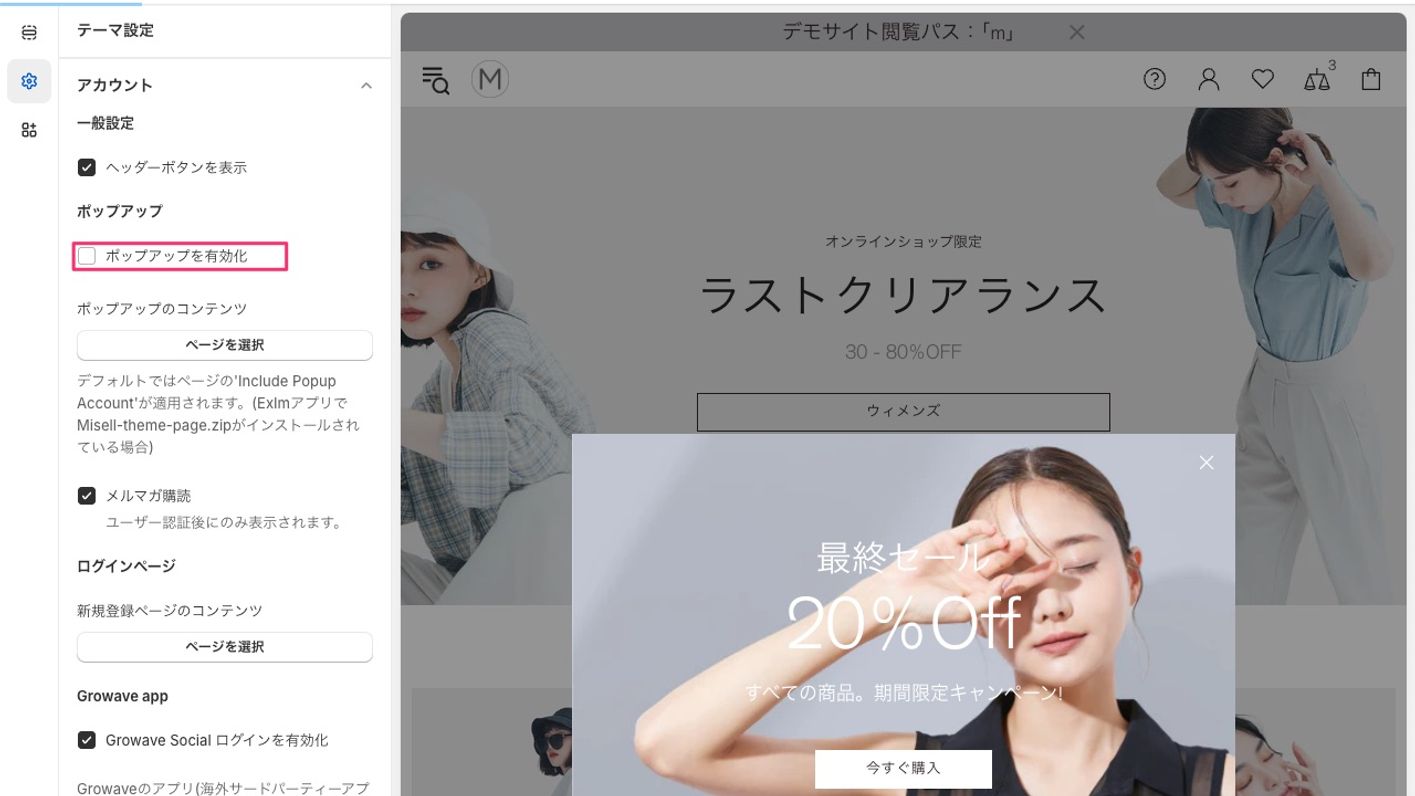Viewport: 1415px width, 796px height.
Task: Click the テーマ設定 panel title
Action: coord(115,31)
